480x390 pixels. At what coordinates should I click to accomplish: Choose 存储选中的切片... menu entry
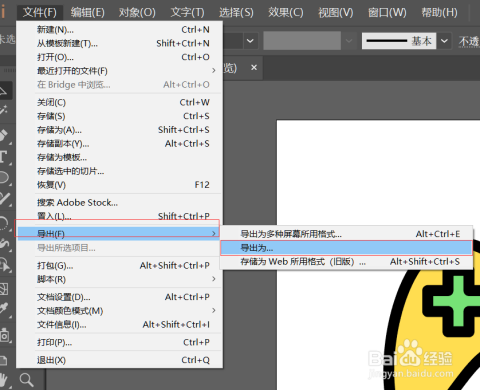tap(119, 171)
